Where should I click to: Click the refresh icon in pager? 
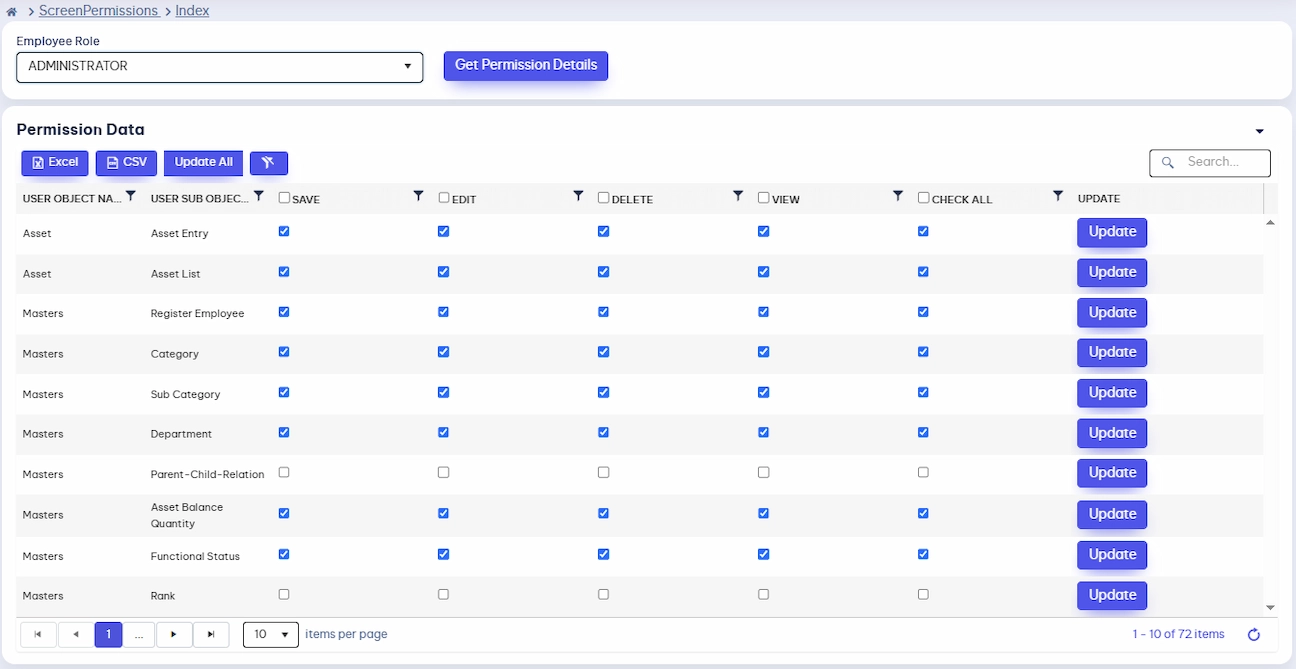1254,634
